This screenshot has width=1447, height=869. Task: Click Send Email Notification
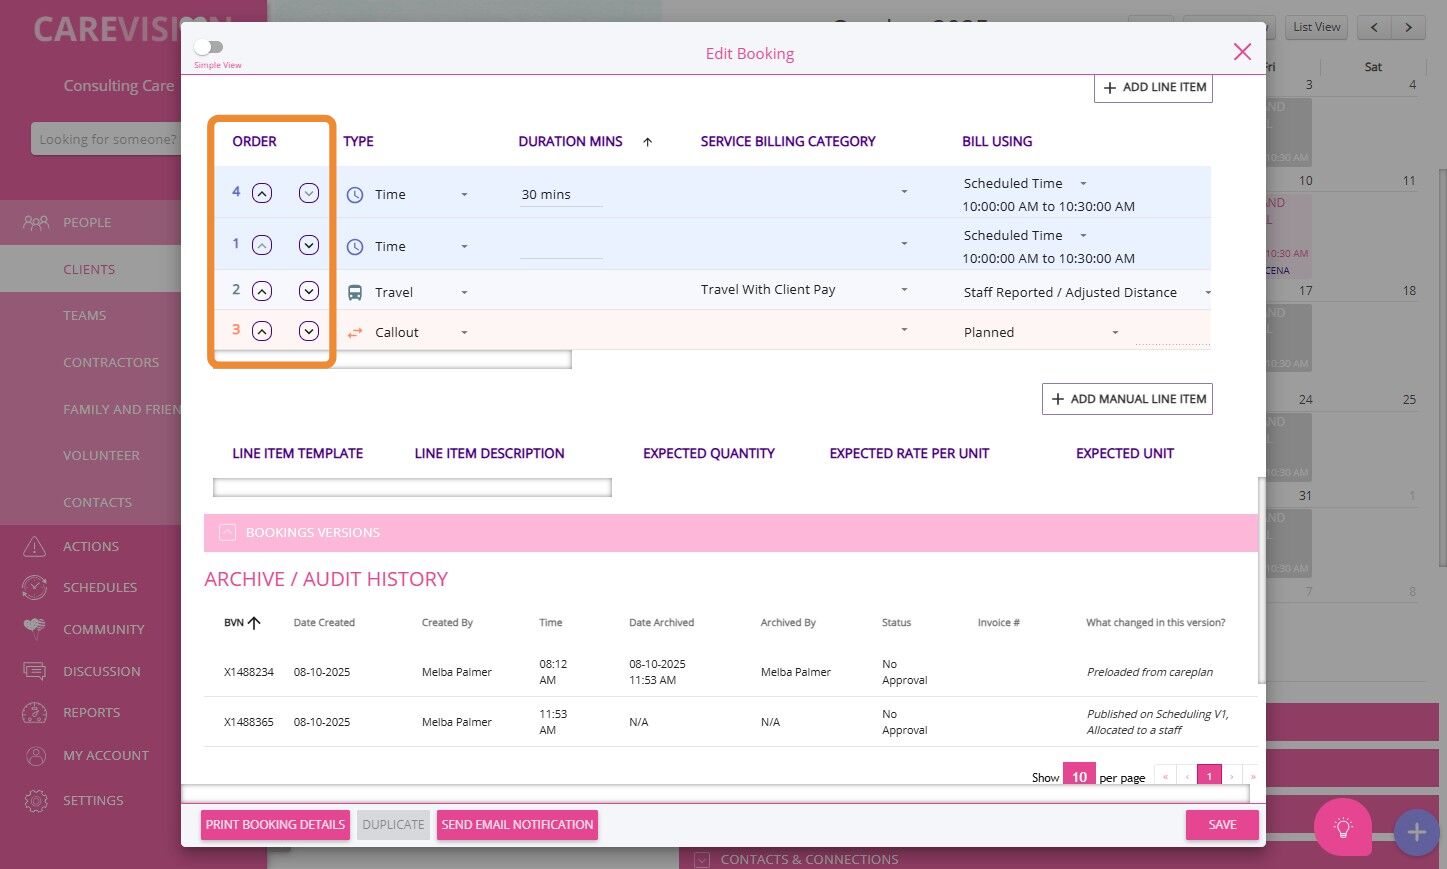coord(517,825)
